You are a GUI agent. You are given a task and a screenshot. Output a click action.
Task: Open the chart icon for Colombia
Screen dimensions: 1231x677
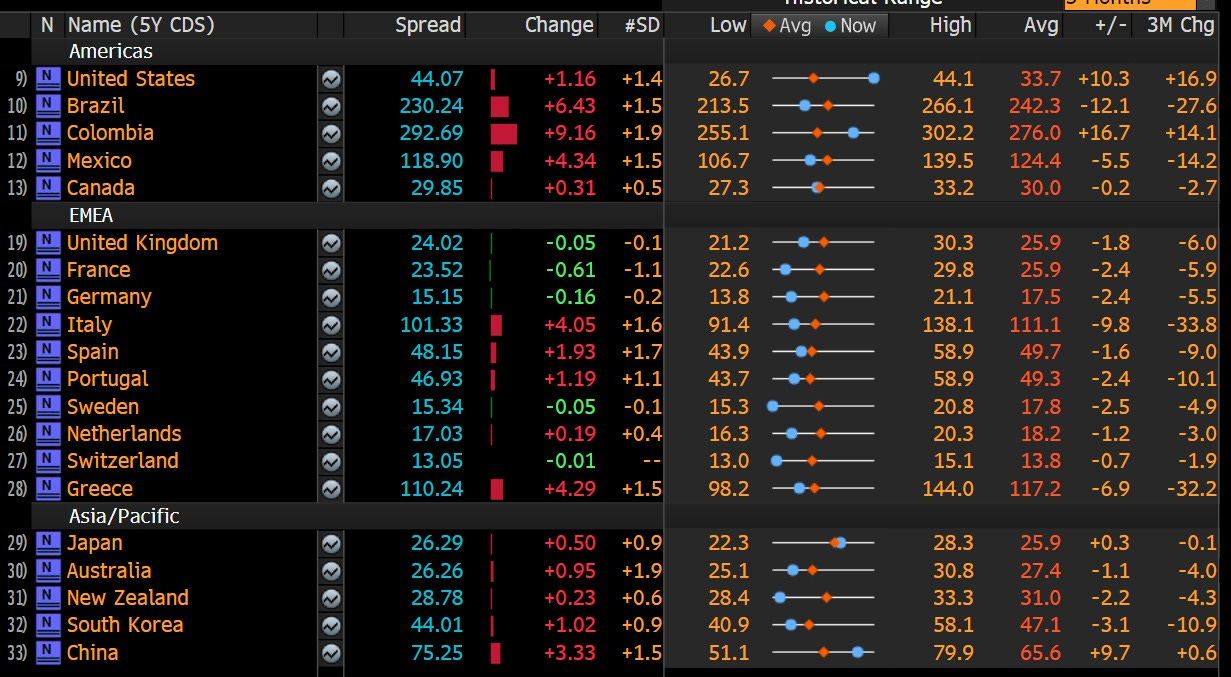tap(331, 133)
